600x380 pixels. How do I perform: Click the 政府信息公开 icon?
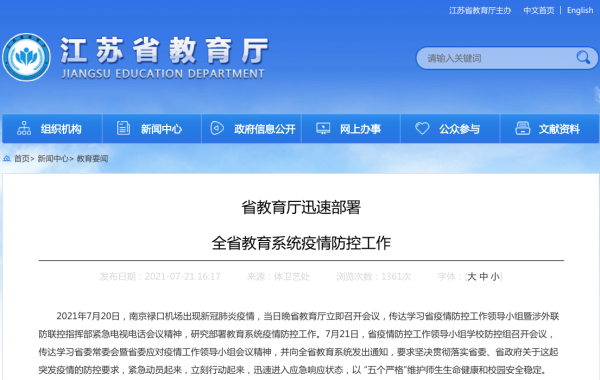click(x=217, y=128)
